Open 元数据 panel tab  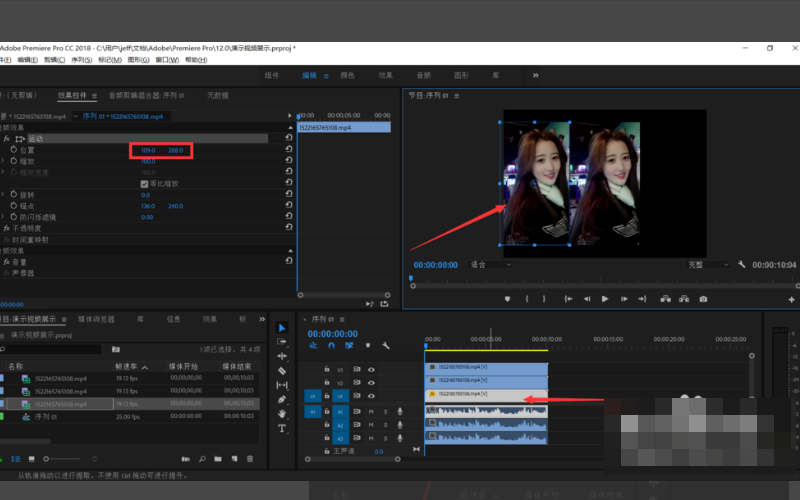[x=218, y=95]
